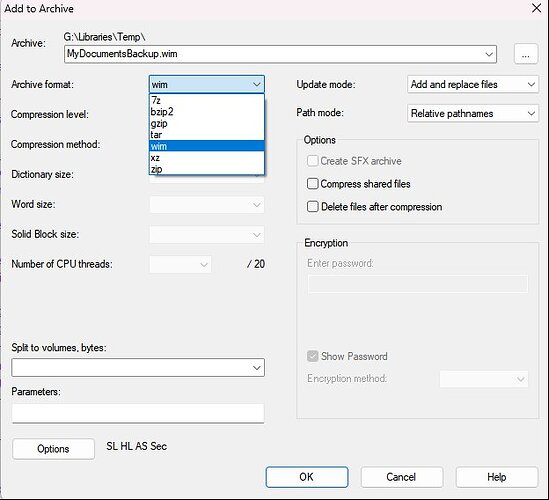Open Help for this dialog

[496, 477]
